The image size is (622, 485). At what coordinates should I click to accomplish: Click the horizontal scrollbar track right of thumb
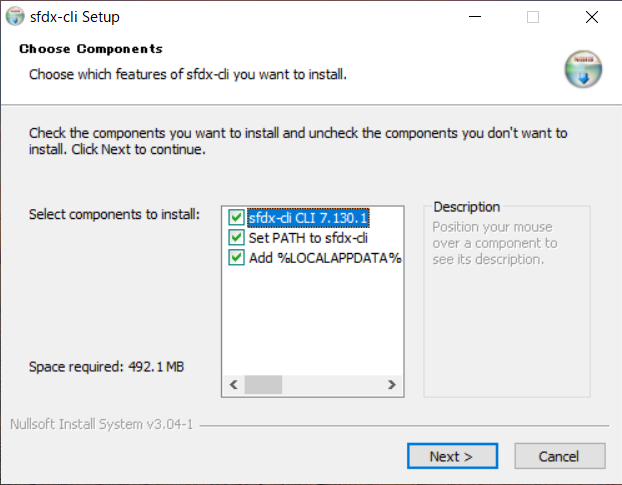tap(332, 384)
